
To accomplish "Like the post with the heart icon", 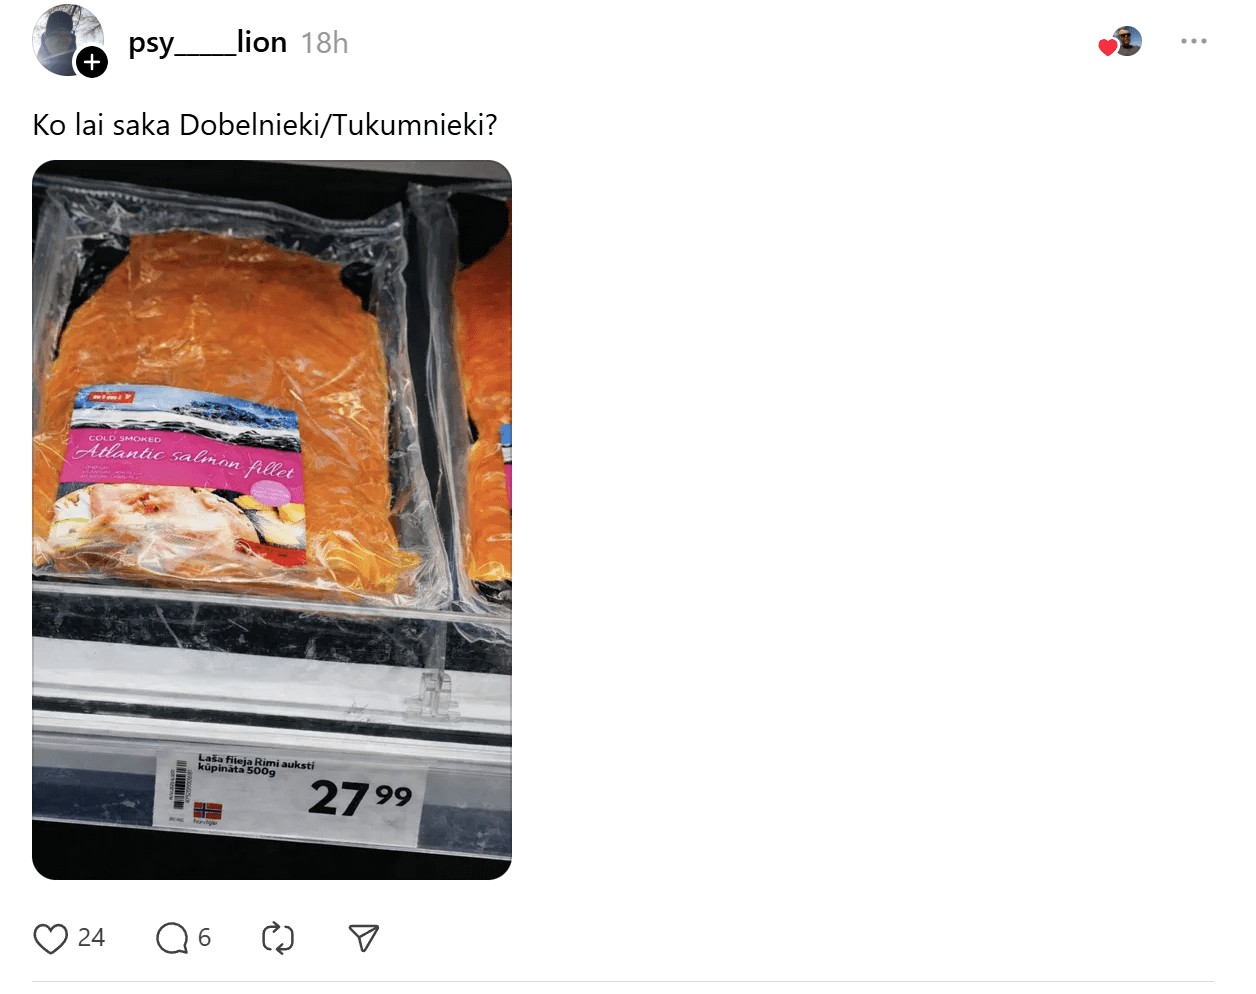I will (x=50, y=938).
